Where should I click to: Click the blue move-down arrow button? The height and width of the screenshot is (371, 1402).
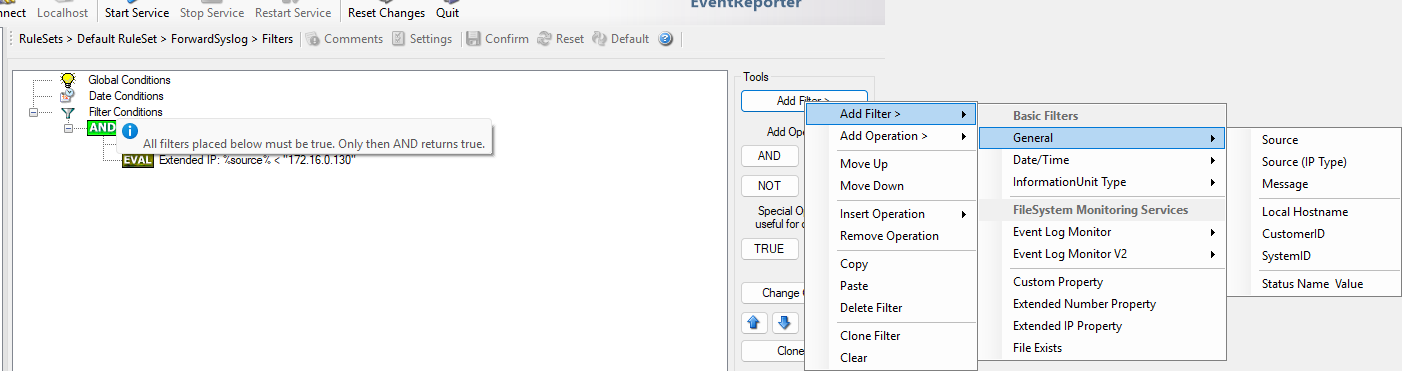click(785, 323)
